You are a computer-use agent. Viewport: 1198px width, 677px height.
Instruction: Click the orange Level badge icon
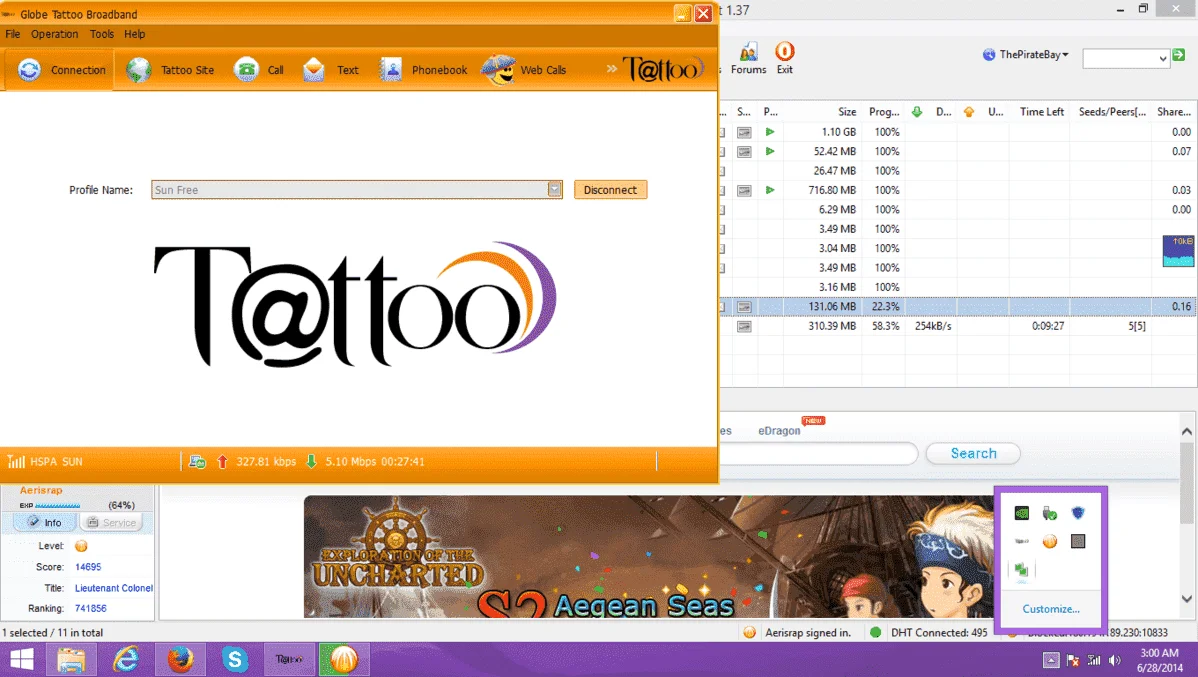point(81,546)
